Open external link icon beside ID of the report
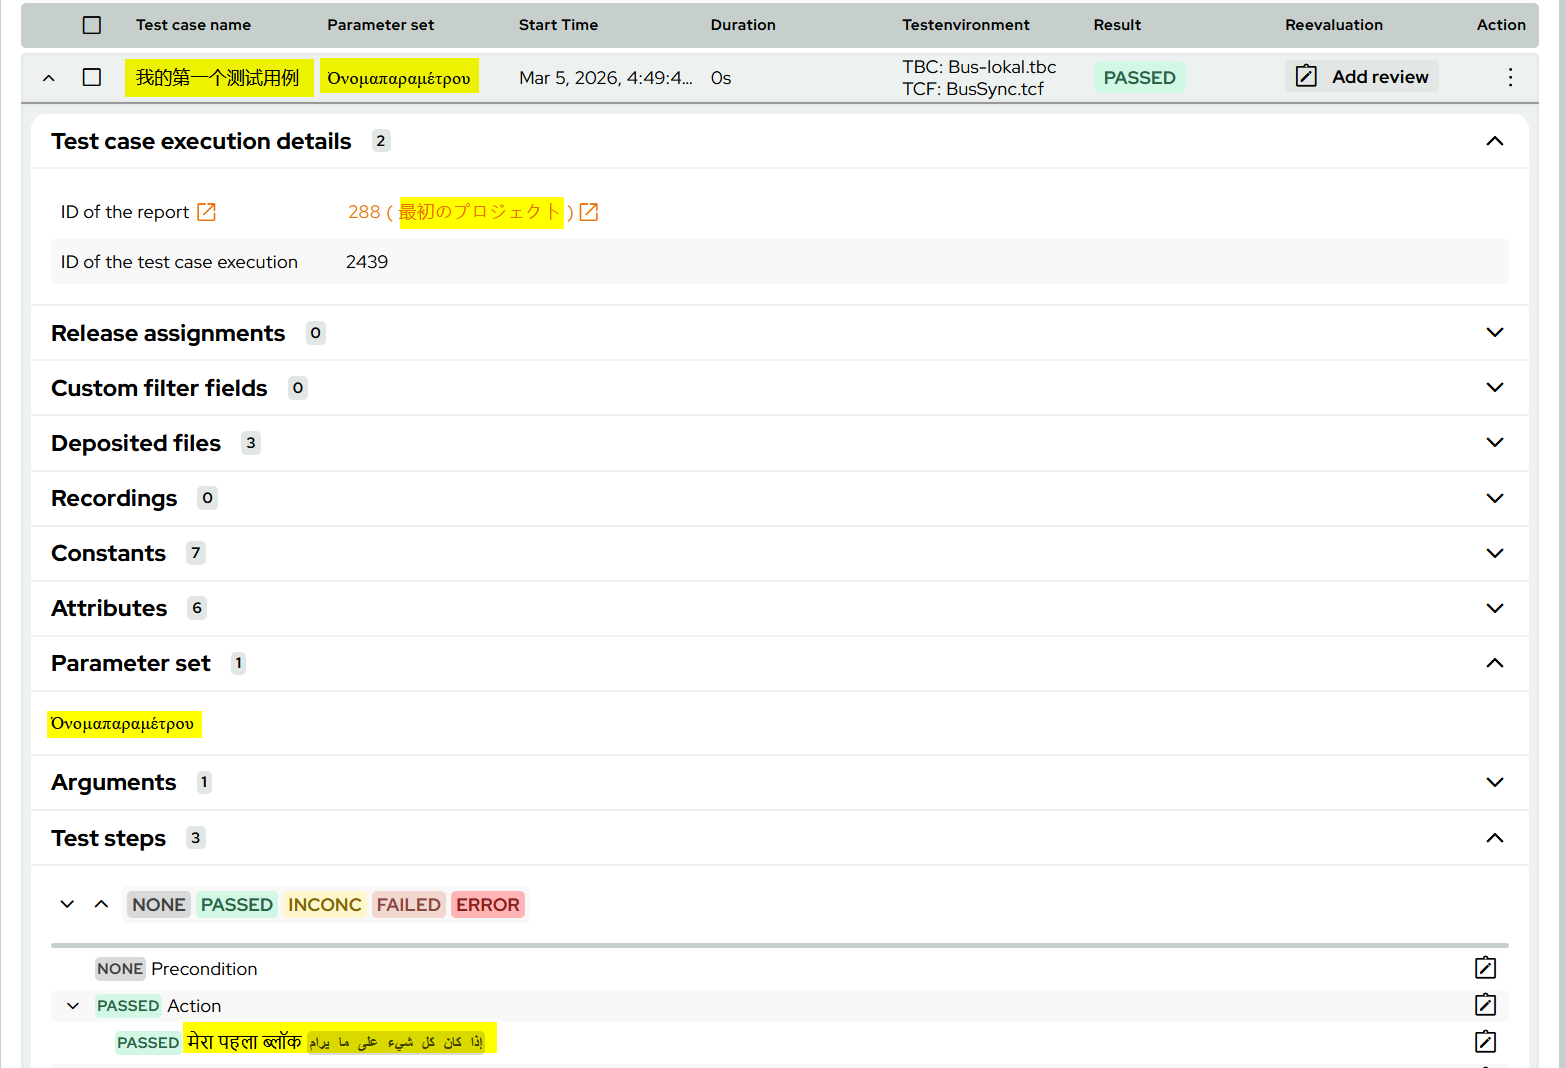1566x1068 pixels. tap(206, 212)
